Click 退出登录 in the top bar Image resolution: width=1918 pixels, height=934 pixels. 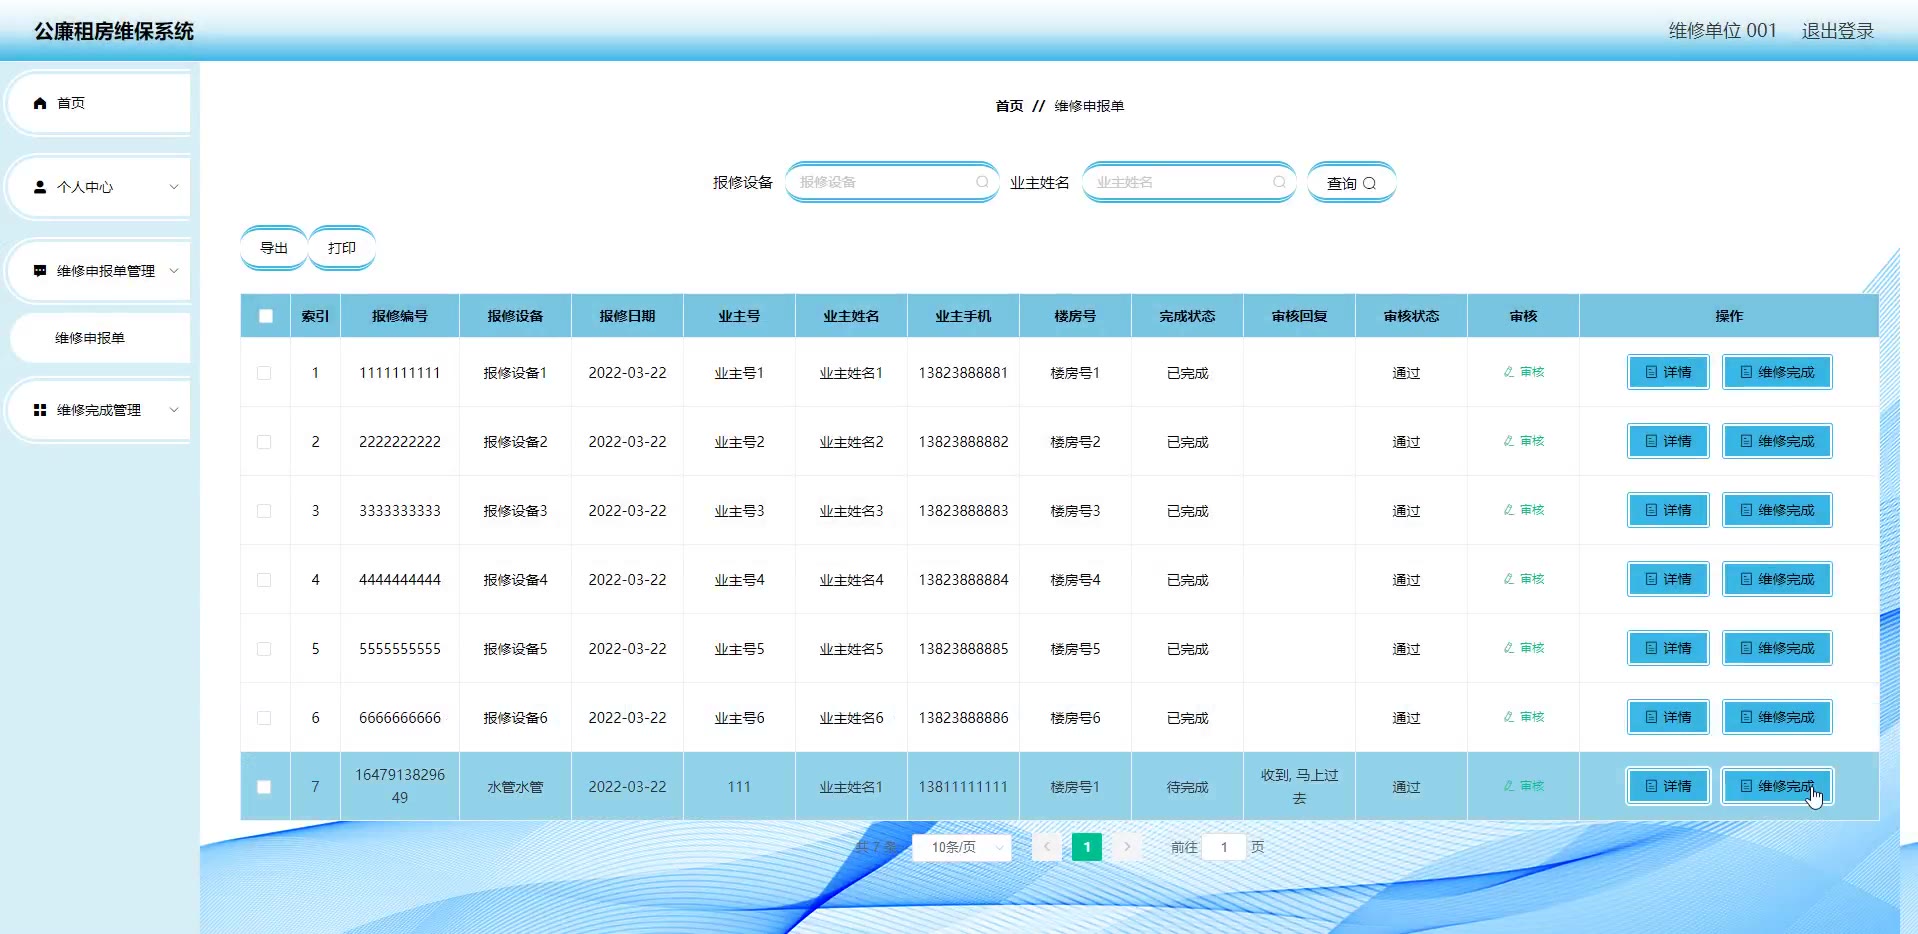[1837, 31]
